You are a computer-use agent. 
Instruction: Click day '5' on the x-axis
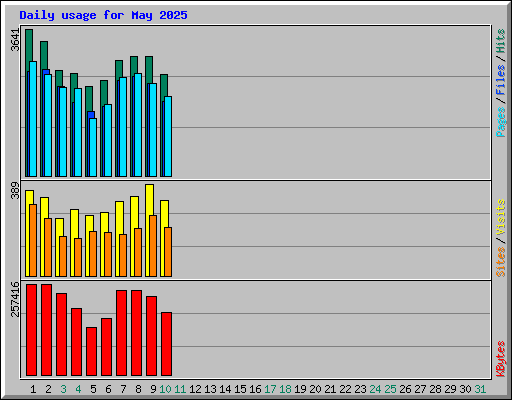click(93, 389)
